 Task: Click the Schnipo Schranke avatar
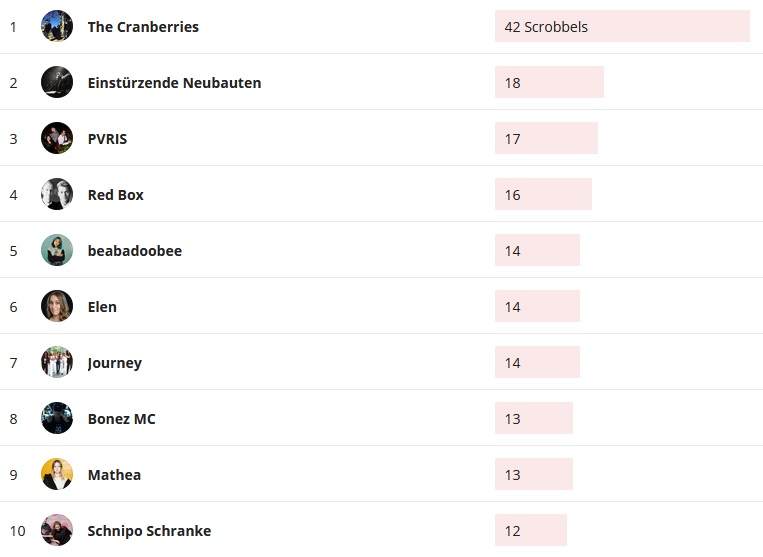coord(57,530)
